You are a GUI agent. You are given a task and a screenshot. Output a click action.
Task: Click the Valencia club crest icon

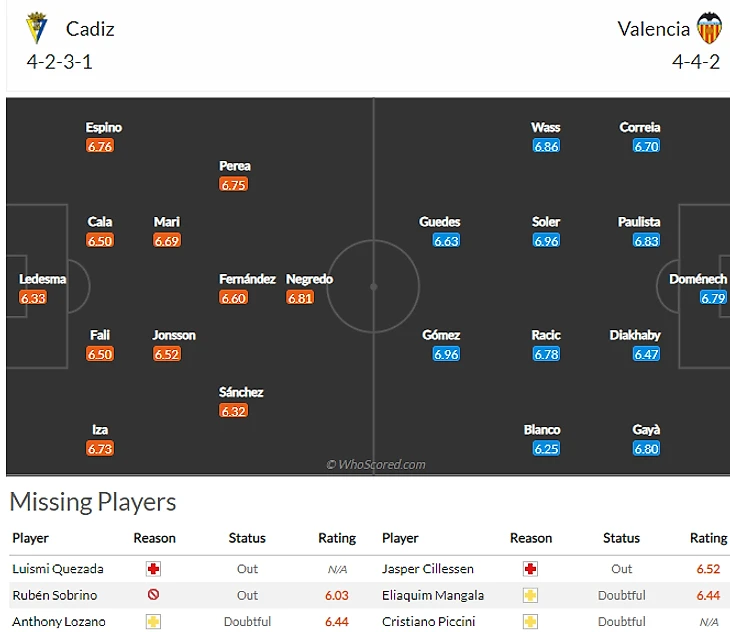pos(709,28)
